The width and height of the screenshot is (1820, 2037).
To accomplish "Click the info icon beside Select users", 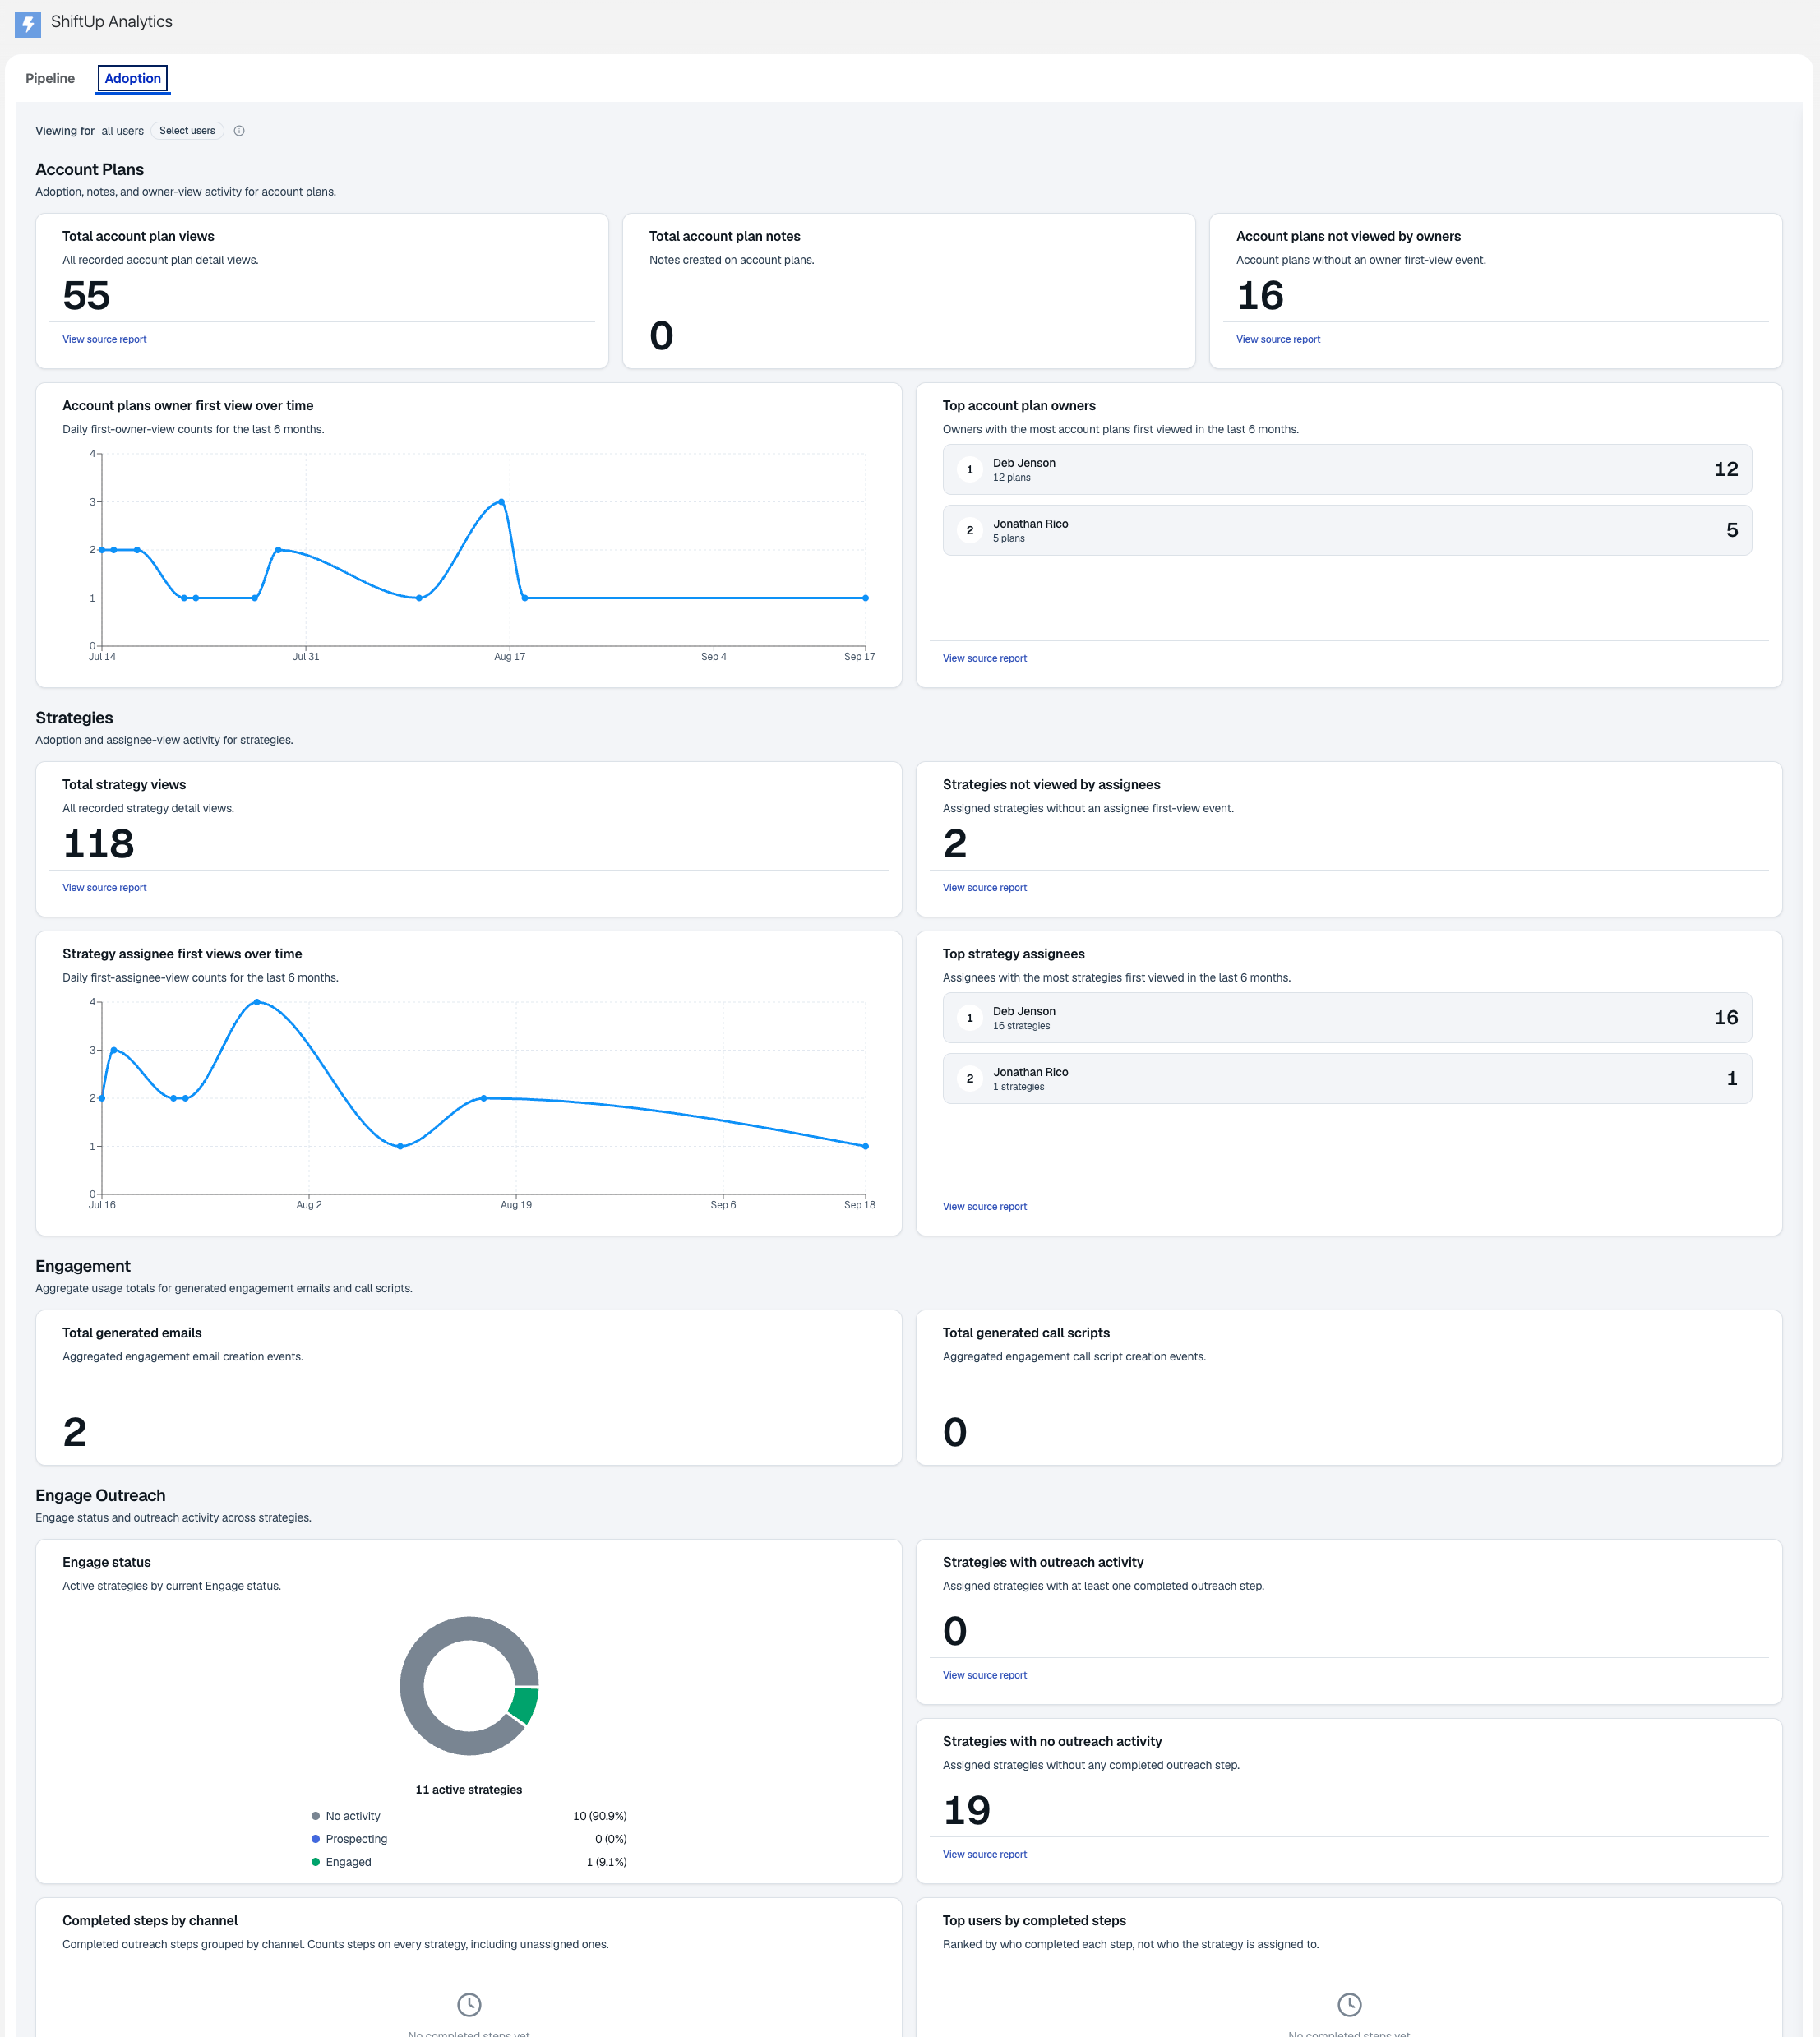I will (x=239, y=131).
